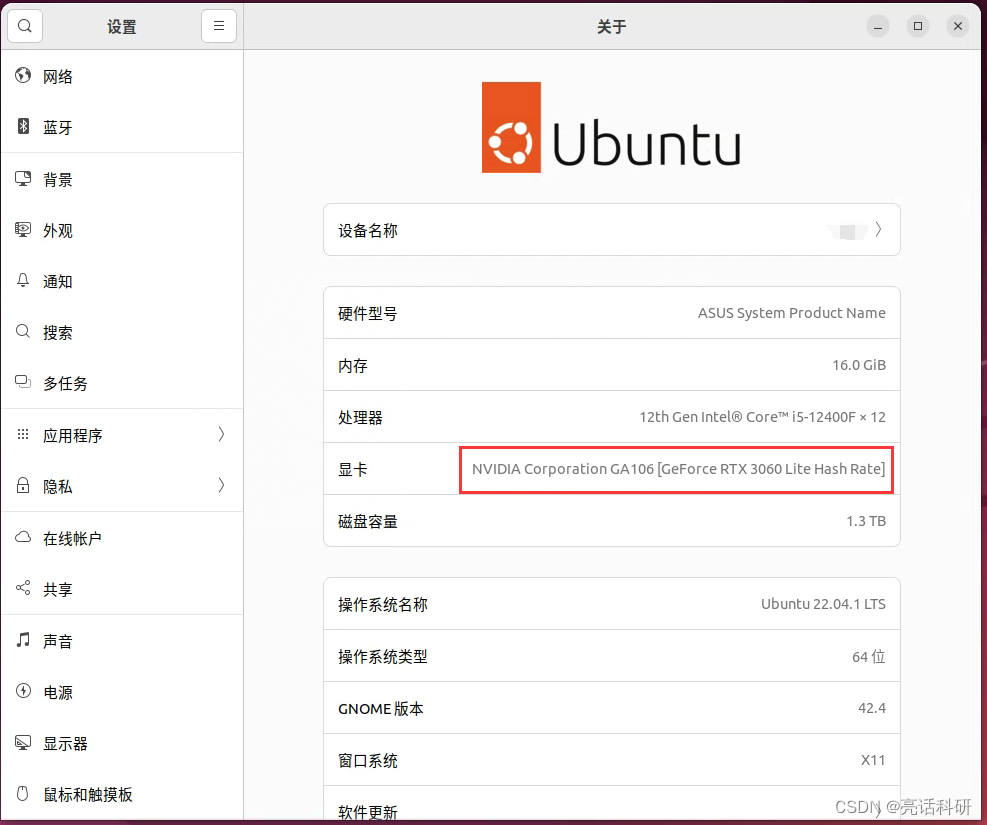
Task: Click the 内存 label
Action: point(352,366)
